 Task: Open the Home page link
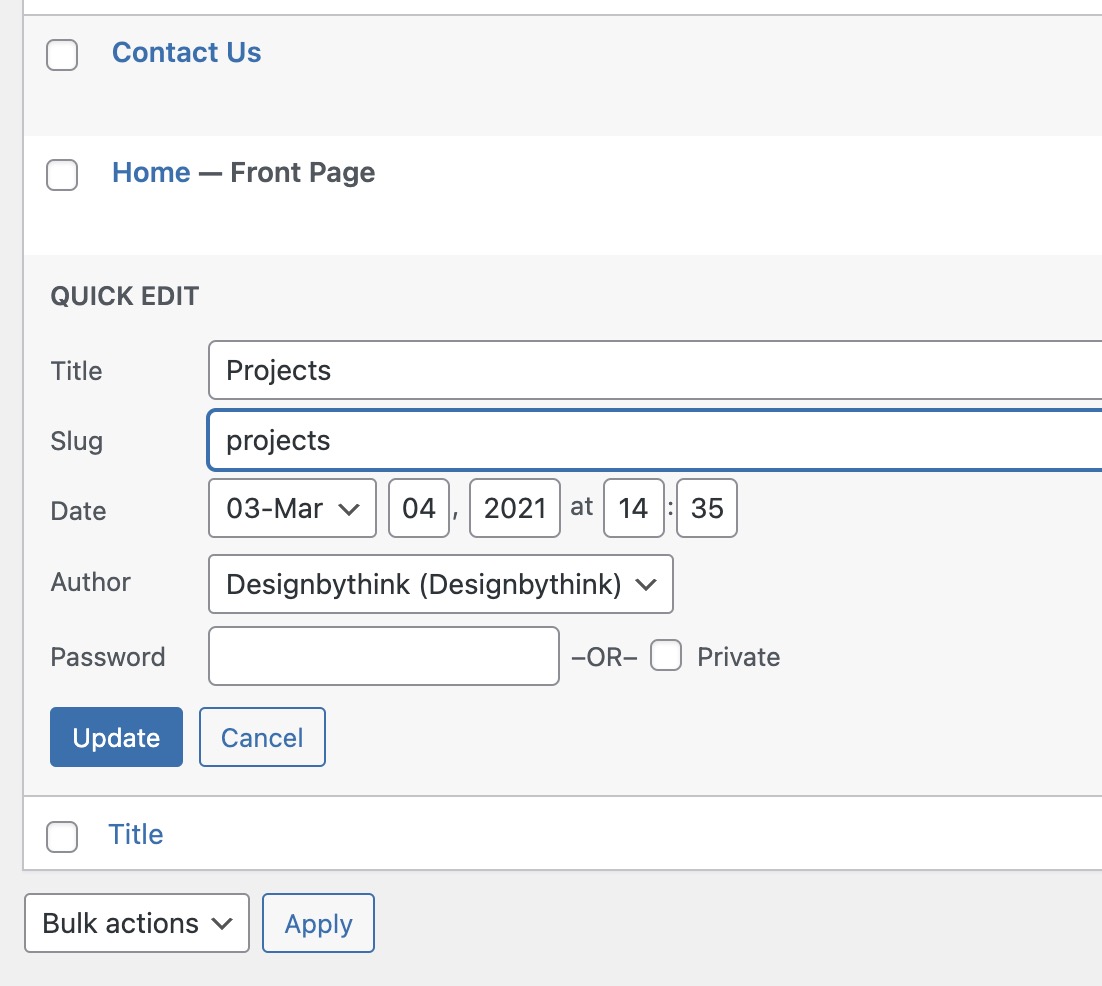[x=151, y=173]
